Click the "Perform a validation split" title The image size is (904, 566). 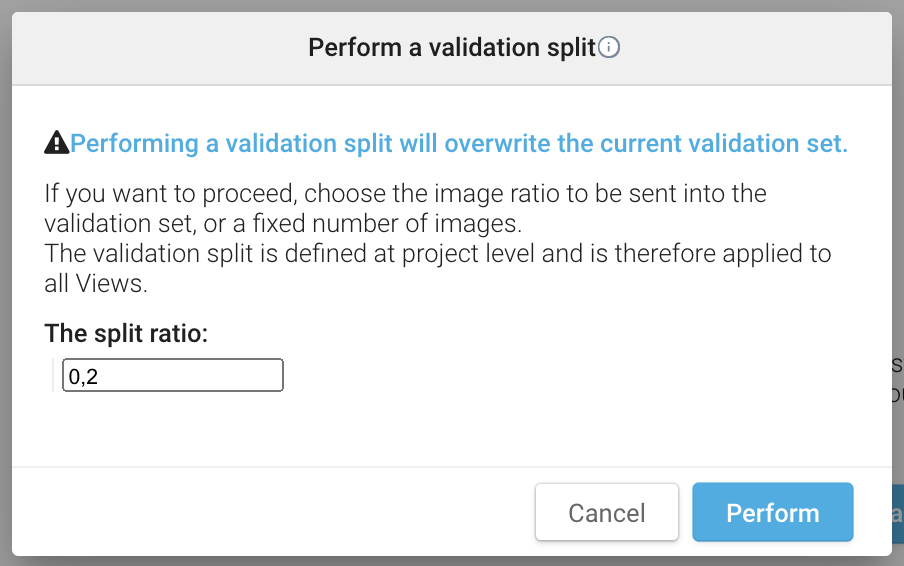coord(451,48)
